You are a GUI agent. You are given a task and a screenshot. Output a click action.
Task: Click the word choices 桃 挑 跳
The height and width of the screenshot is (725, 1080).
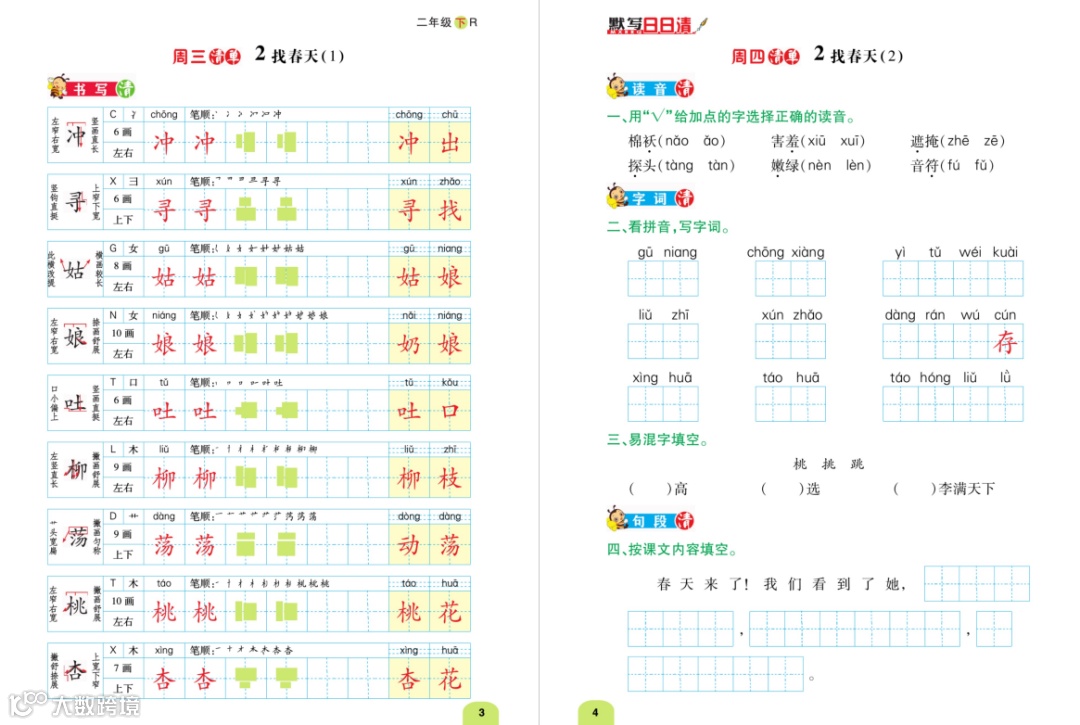[x=829, y=464]
